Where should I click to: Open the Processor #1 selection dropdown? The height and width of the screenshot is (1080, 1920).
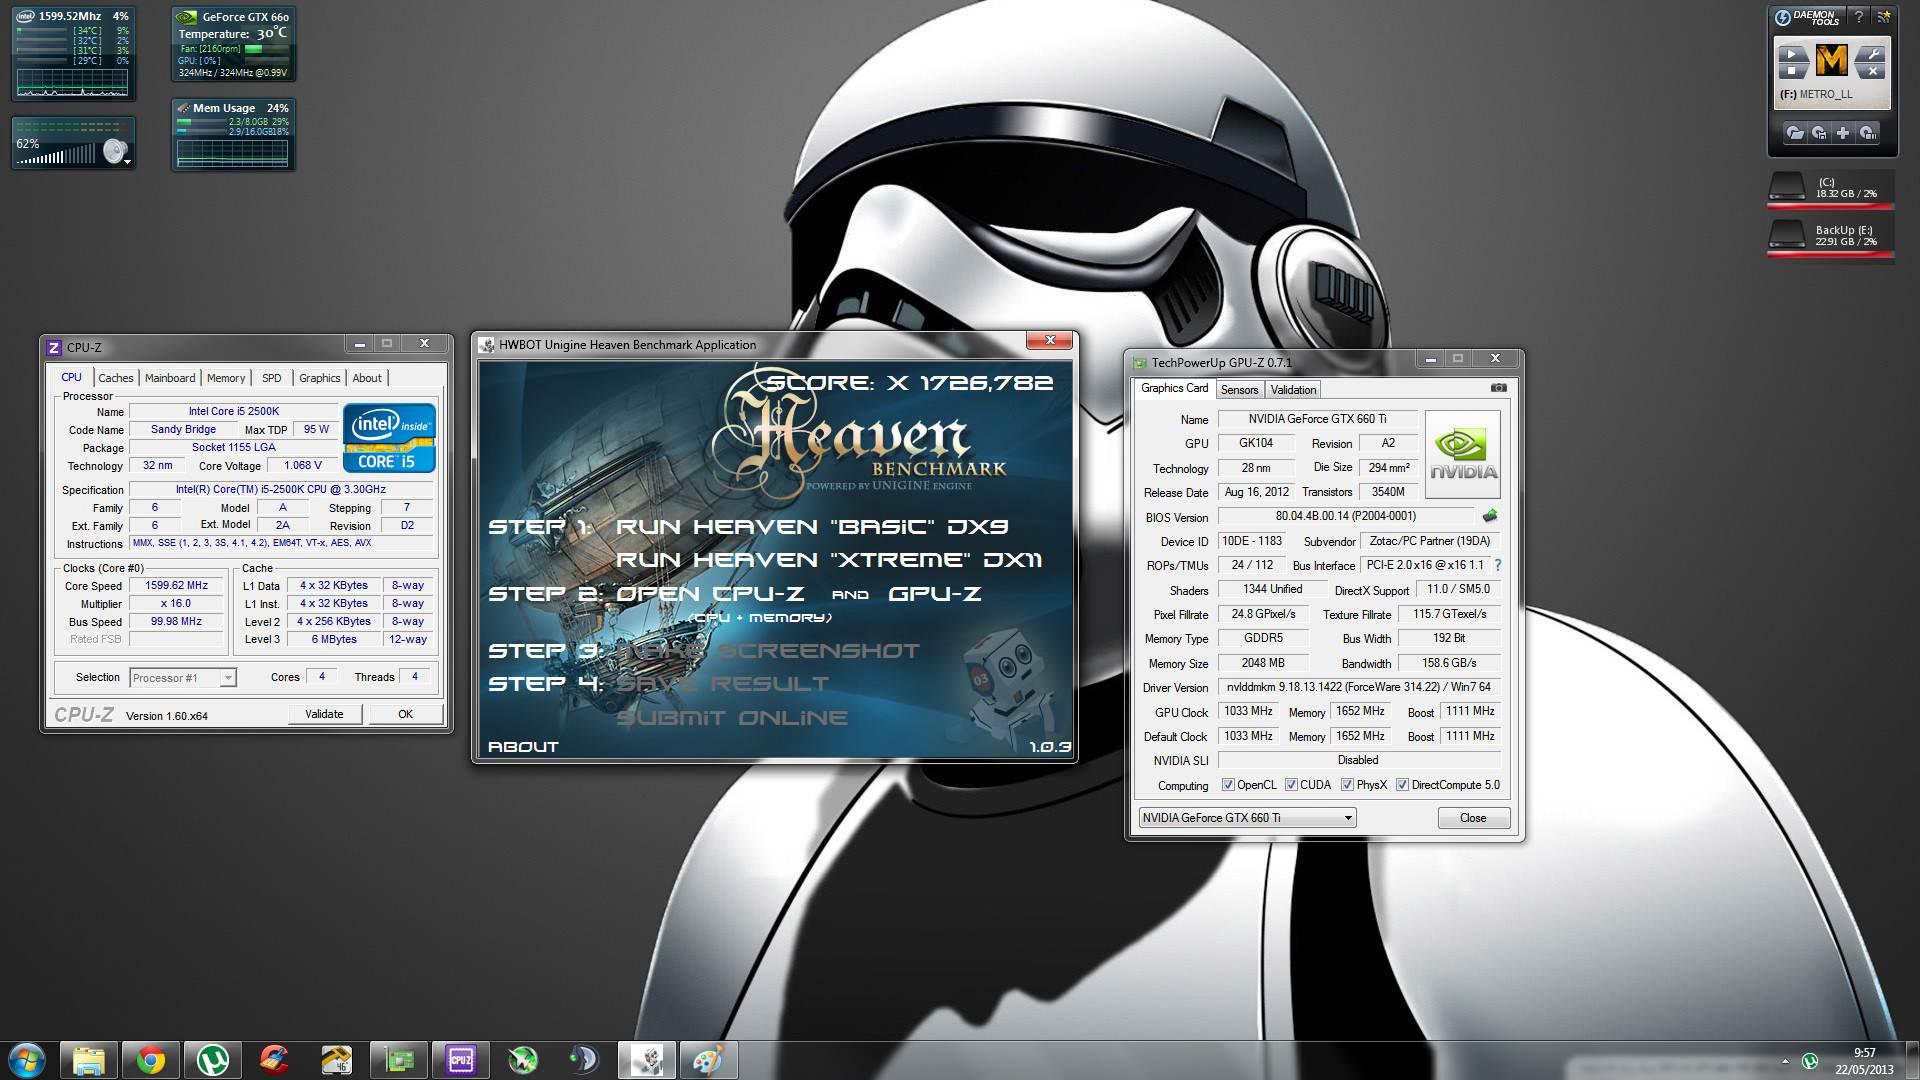(183, 678)
